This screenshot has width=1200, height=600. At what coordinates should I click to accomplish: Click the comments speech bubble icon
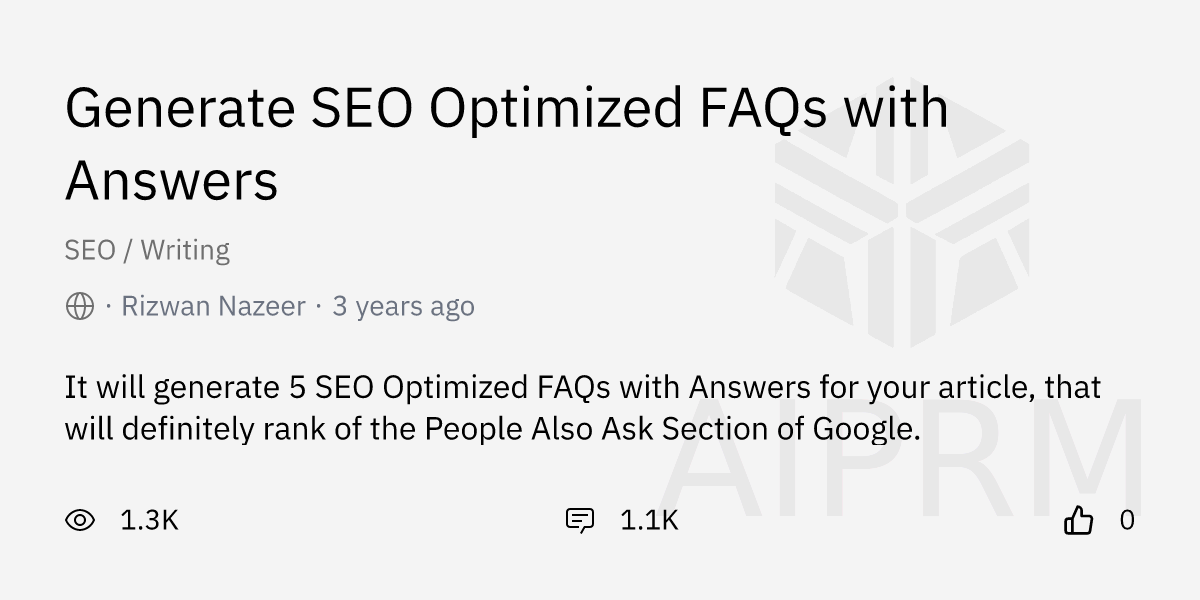[580, 520]
